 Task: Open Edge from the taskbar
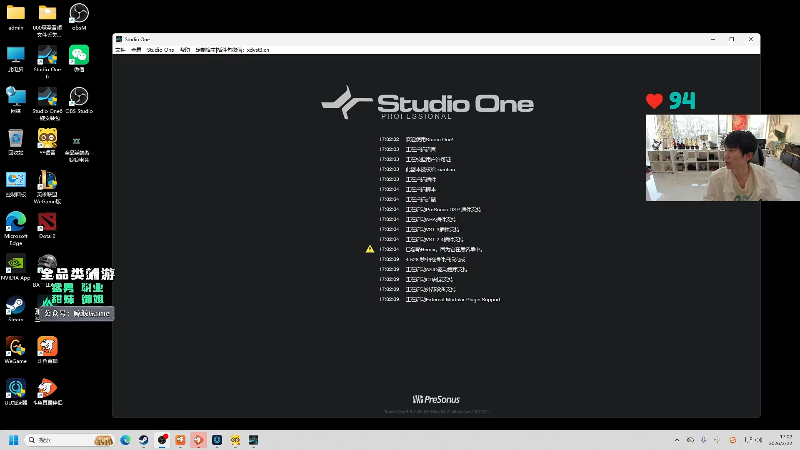click(125, 440)
